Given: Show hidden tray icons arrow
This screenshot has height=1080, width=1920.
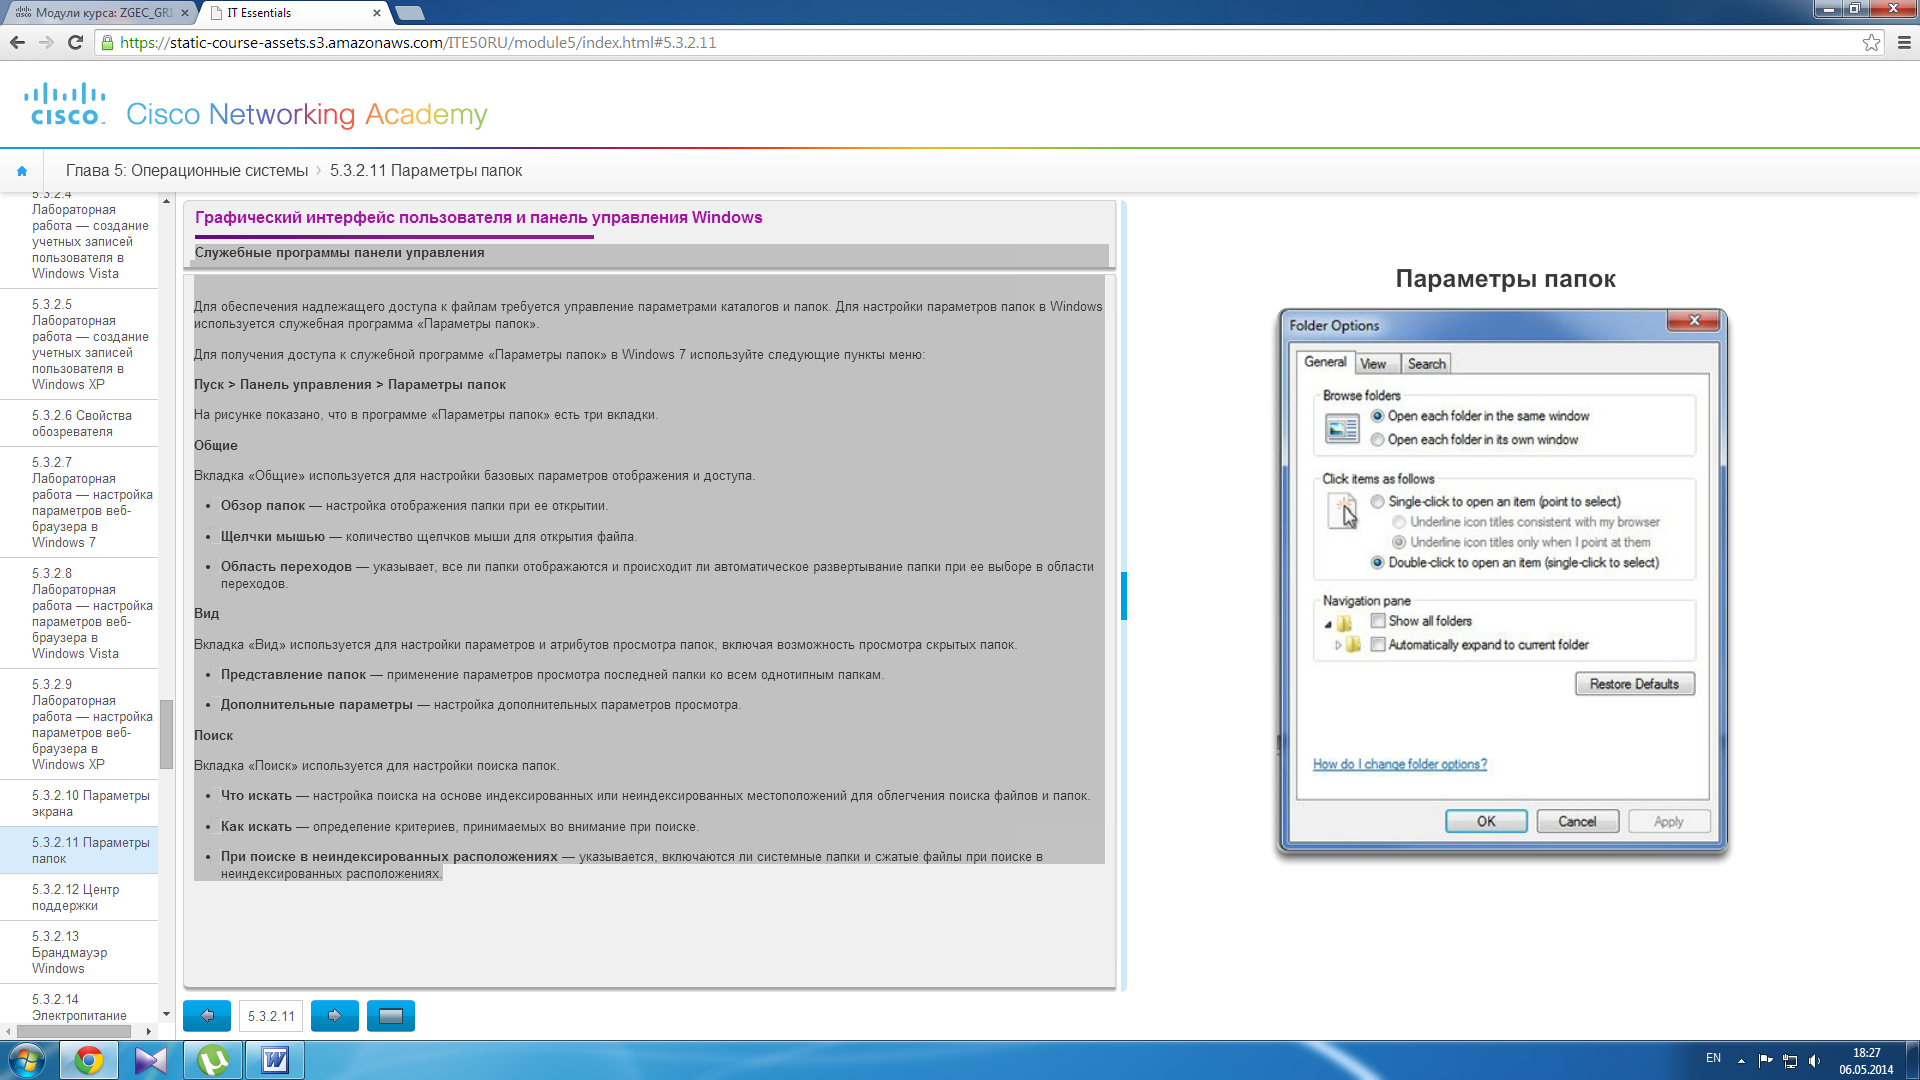Looking at the screenshot, I should [x=1741, y=1060].
